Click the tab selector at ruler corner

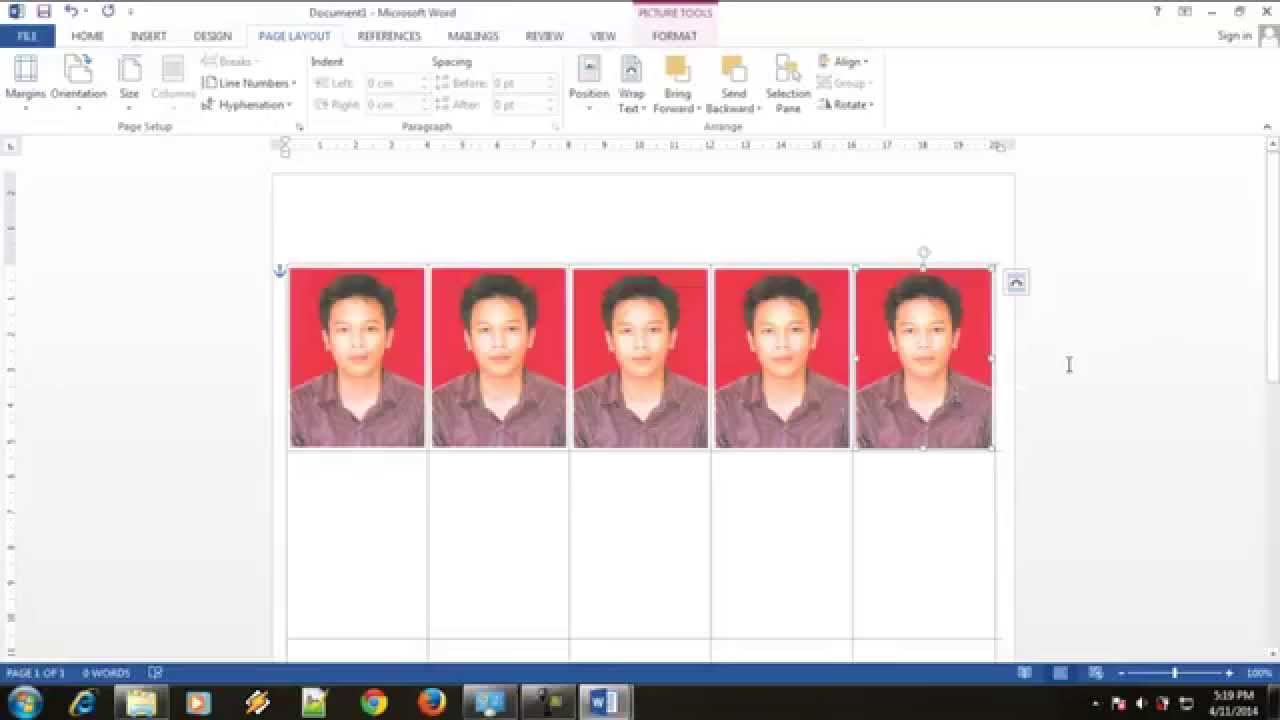coord(10,146)
